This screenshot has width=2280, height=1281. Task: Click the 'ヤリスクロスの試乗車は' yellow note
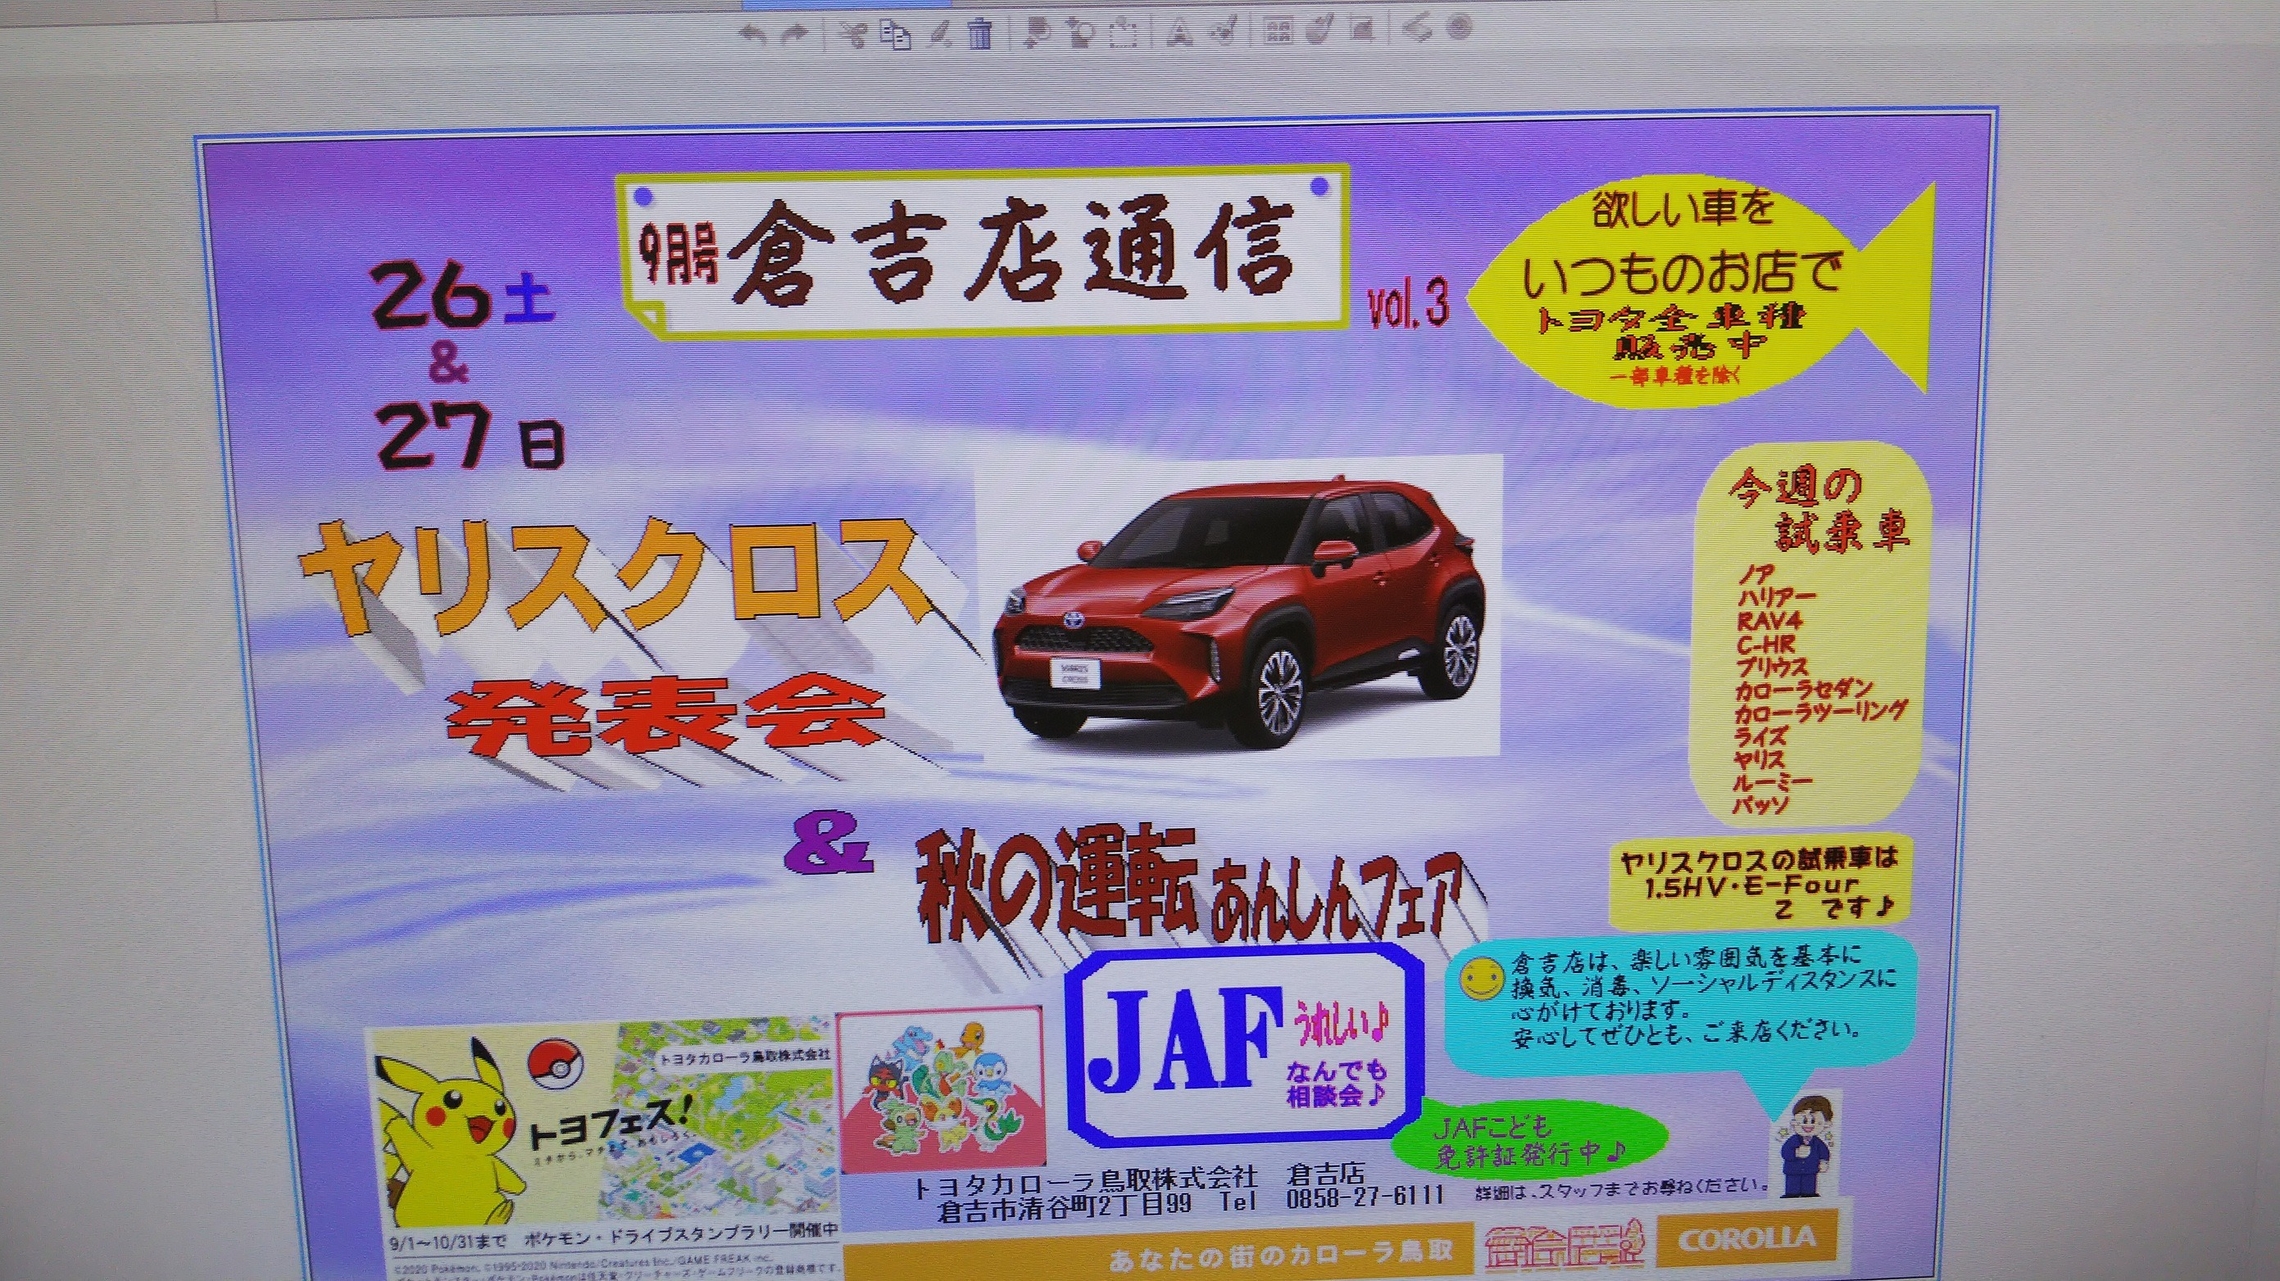(x=1760, y=884)
